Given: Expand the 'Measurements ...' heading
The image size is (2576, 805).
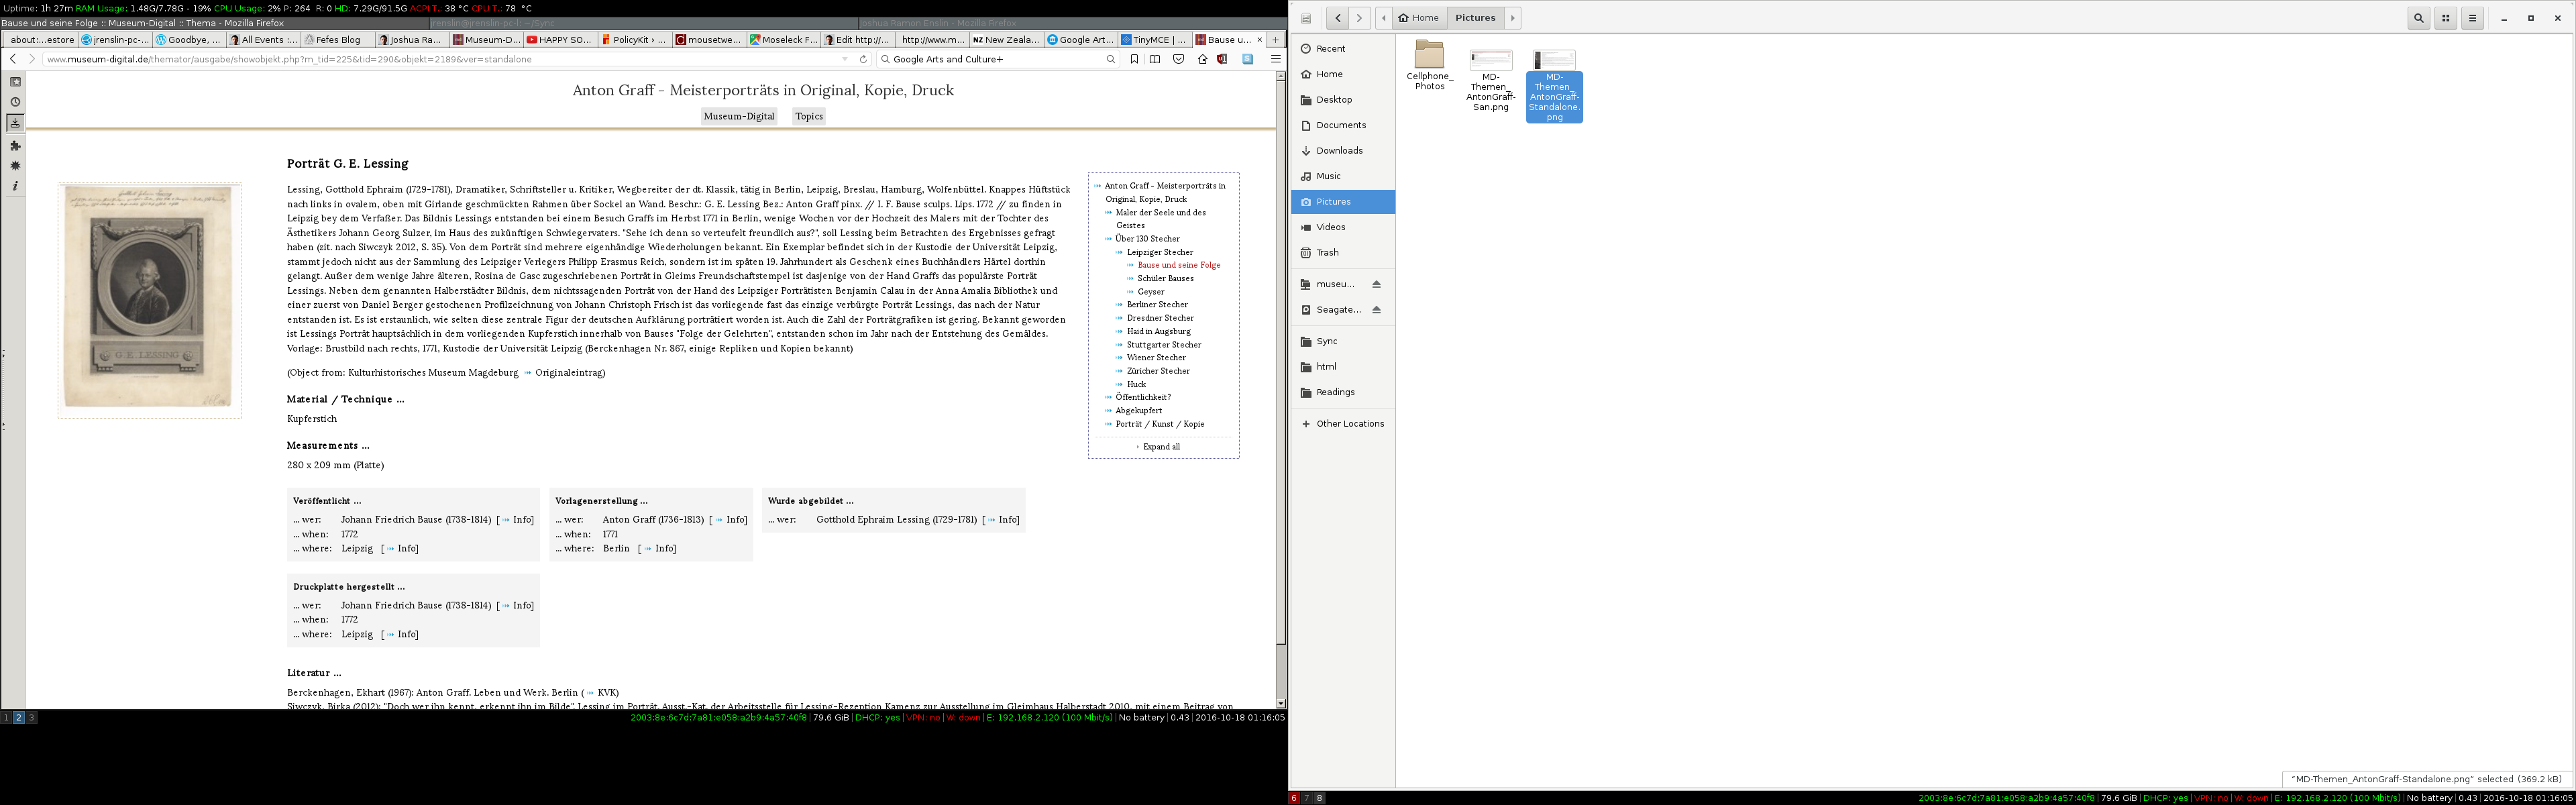Looking at the screenshot, I should pos(328,445).
